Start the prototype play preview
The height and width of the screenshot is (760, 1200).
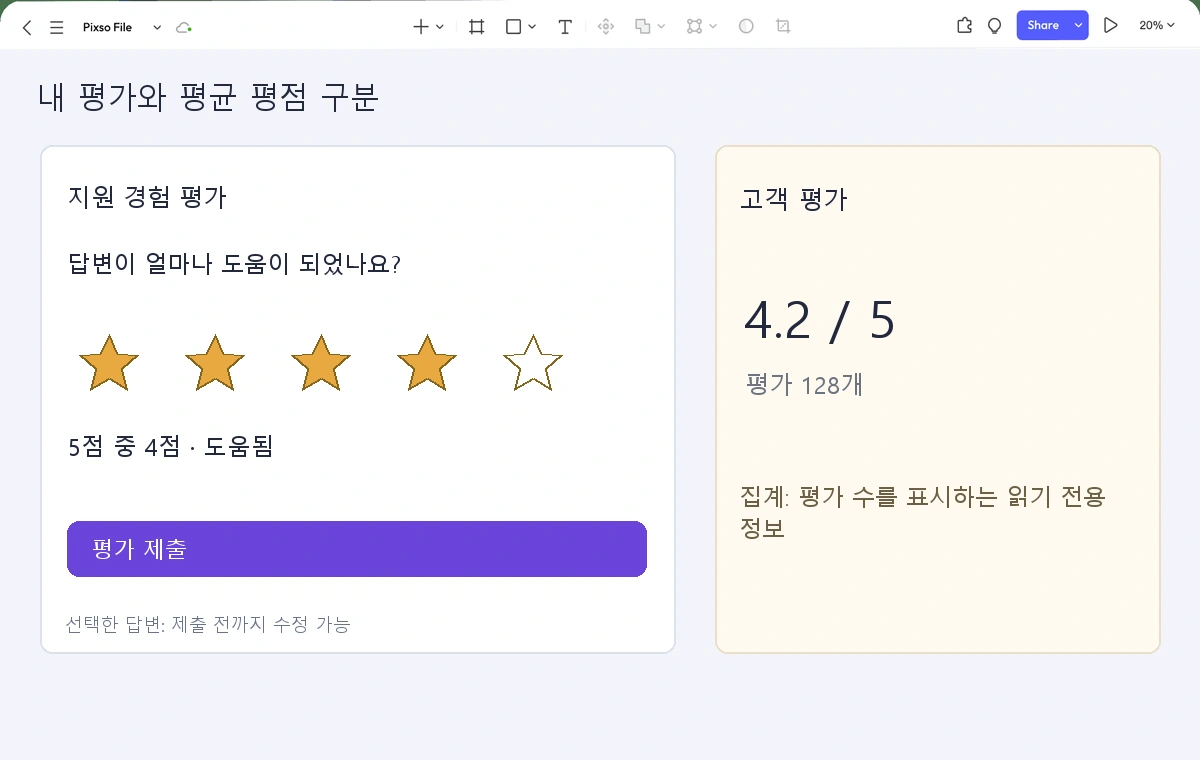tap(1110, 26)
